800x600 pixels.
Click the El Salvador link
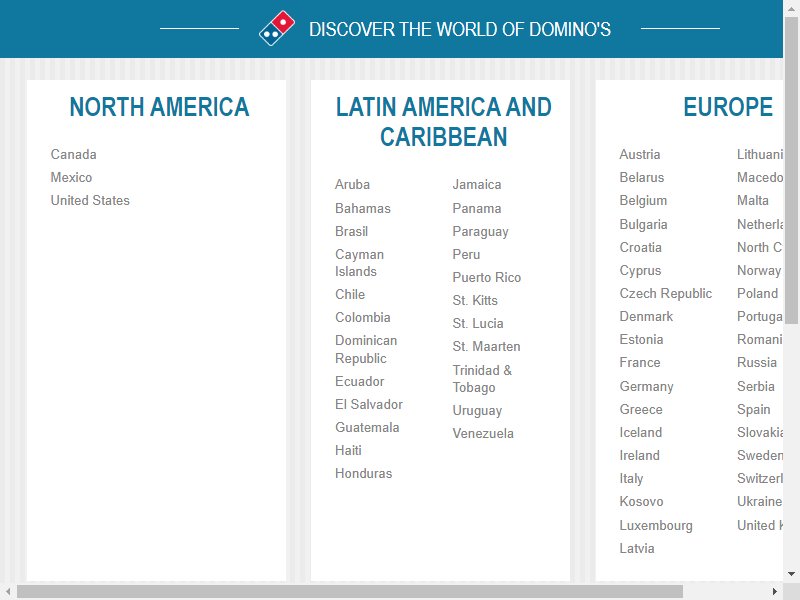click(369, 404)
